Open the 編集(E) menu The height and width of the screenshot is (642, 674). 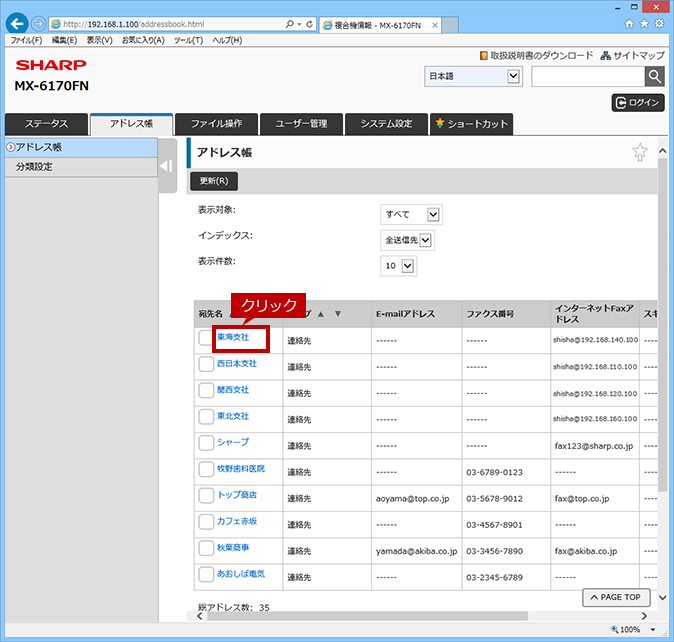64,40
